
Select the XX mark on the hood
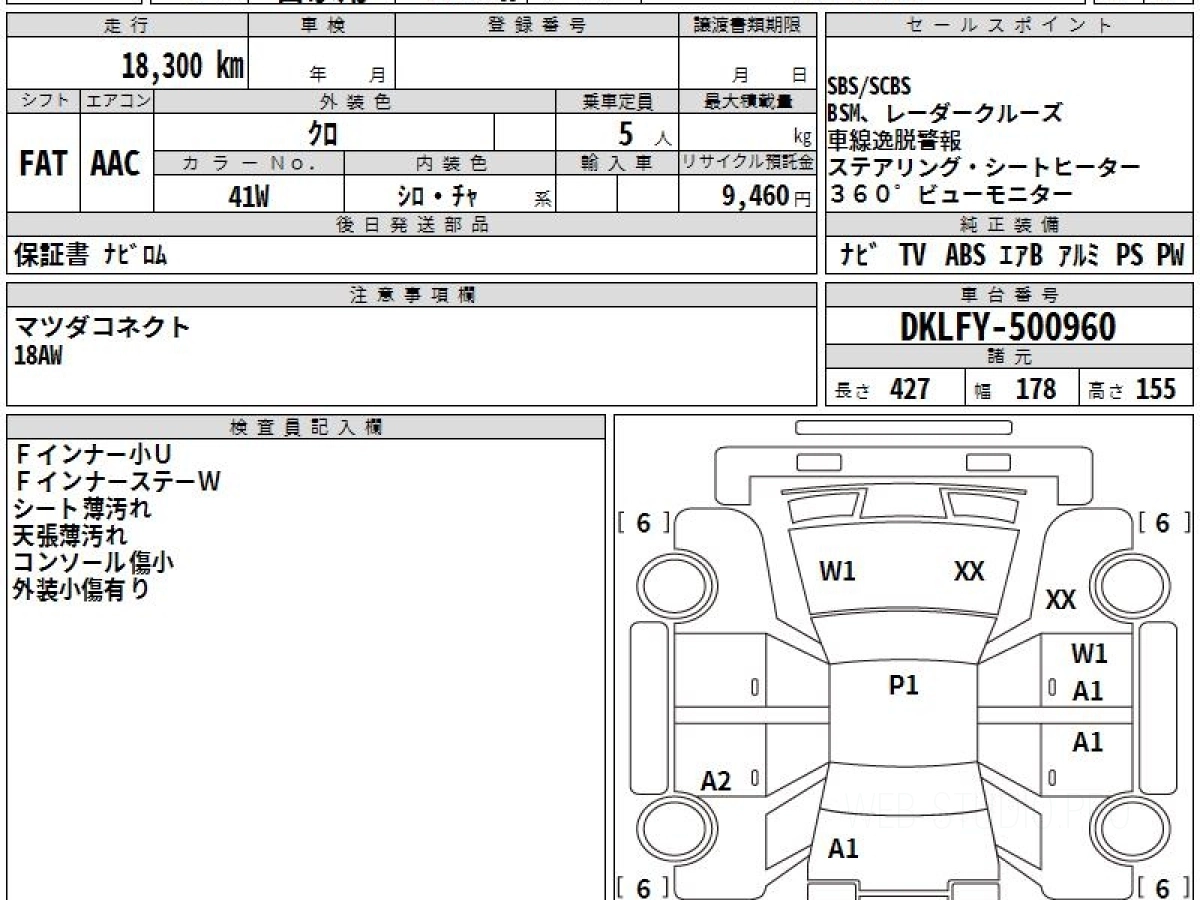969,572
